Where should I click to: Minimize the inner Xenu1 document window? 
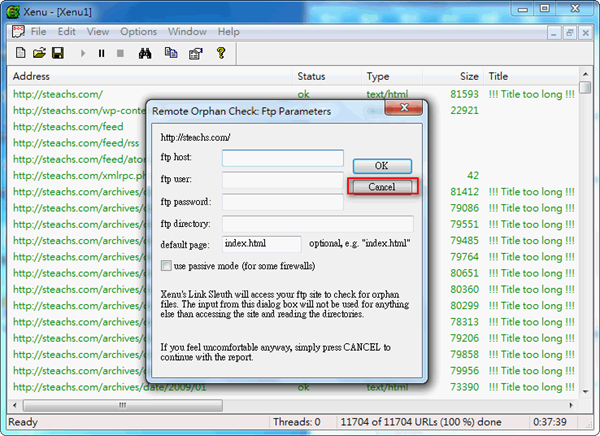(553, 33)
